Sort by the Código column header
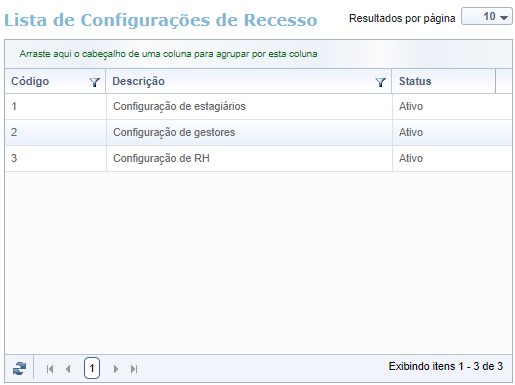 [x=30, y=81]
